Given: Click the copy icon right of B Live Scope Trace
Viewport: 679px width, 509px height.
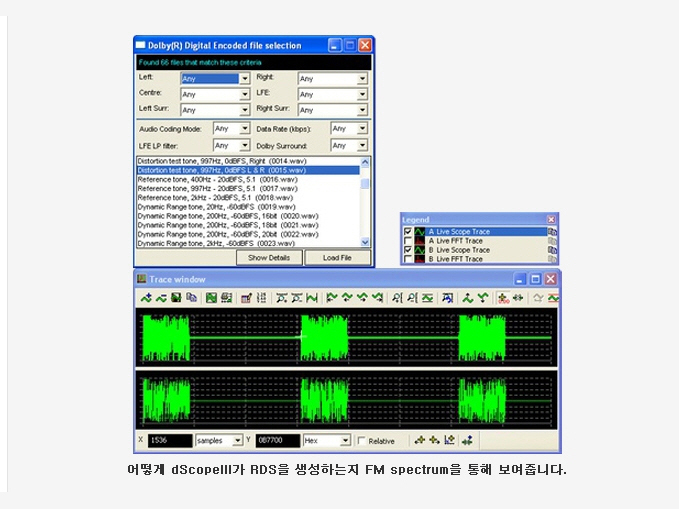Looking at the screenshot, I should [552, 250].
